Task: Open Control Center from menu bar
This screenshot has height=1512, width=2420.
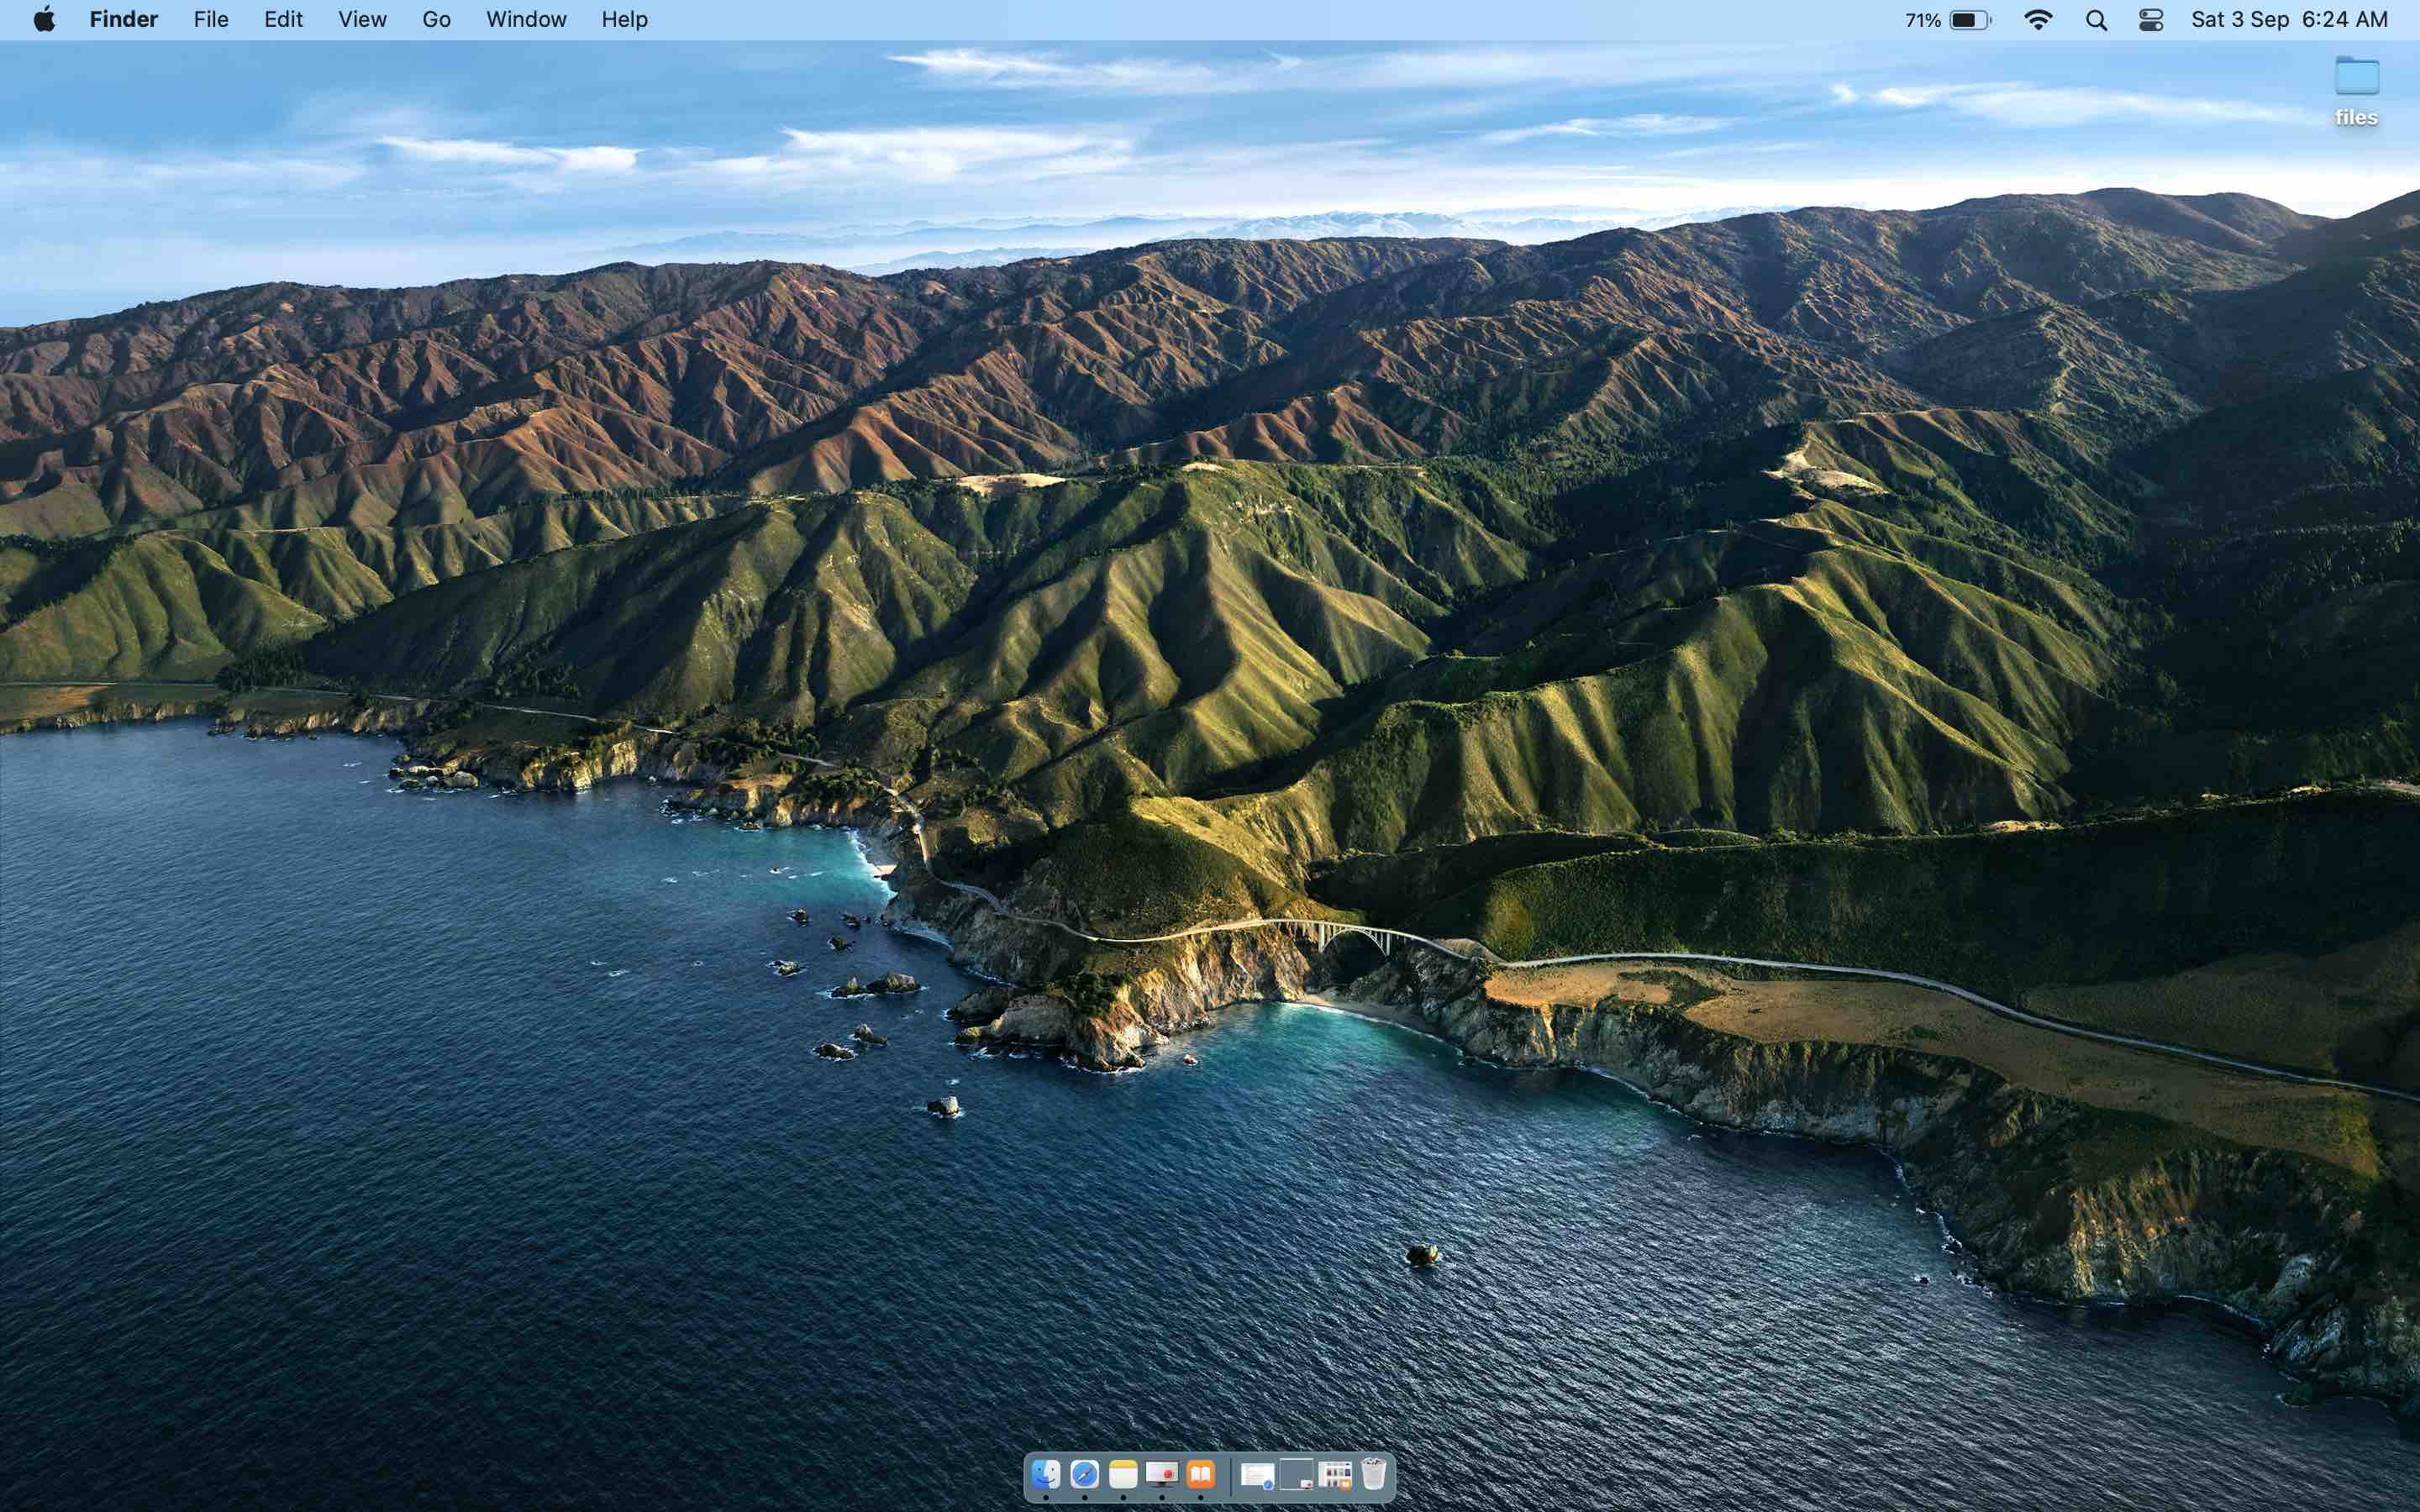Action: click(x=2150, y=20)
